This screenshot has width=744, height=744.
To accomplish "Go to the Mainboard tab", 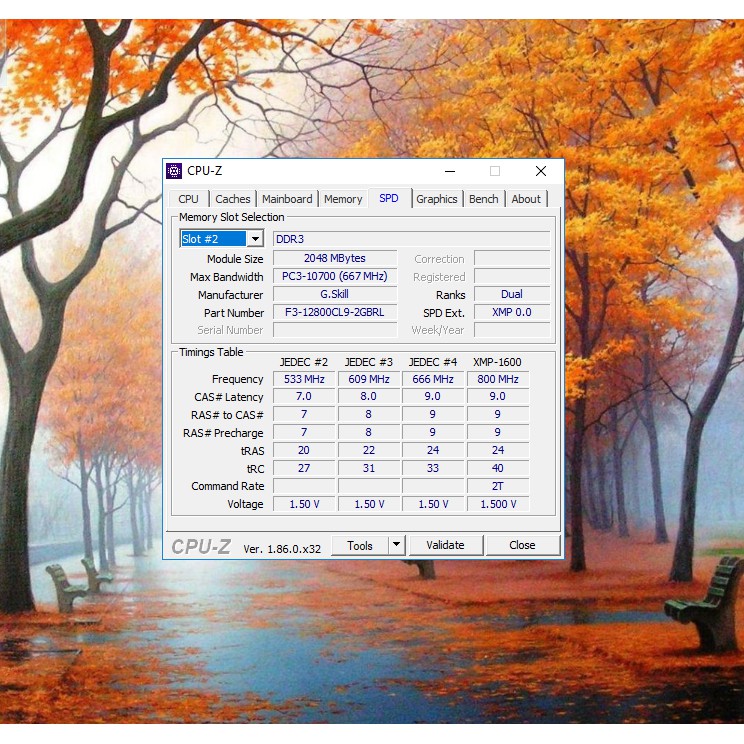I will click(x=287, y=199).
